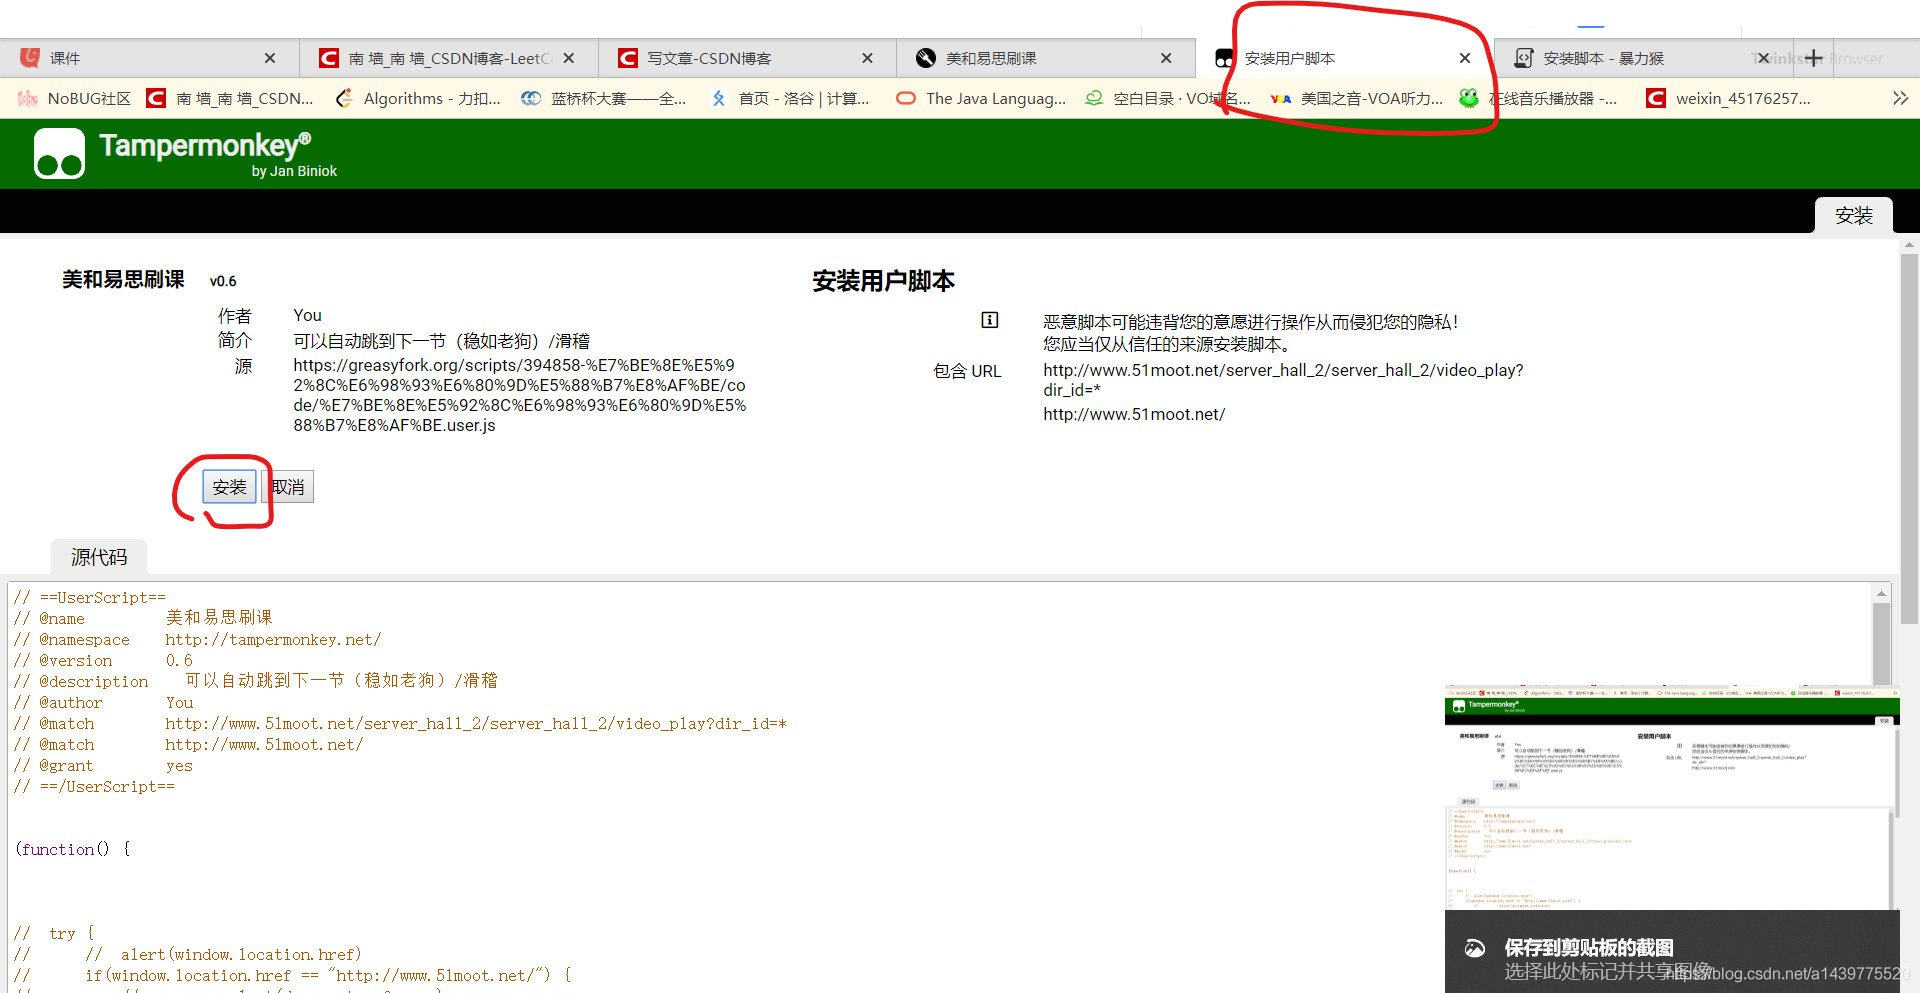Open 美国之音-VOA听力 bookmark
This screenshot has height=993, width=1920.
click(1357, 98)
